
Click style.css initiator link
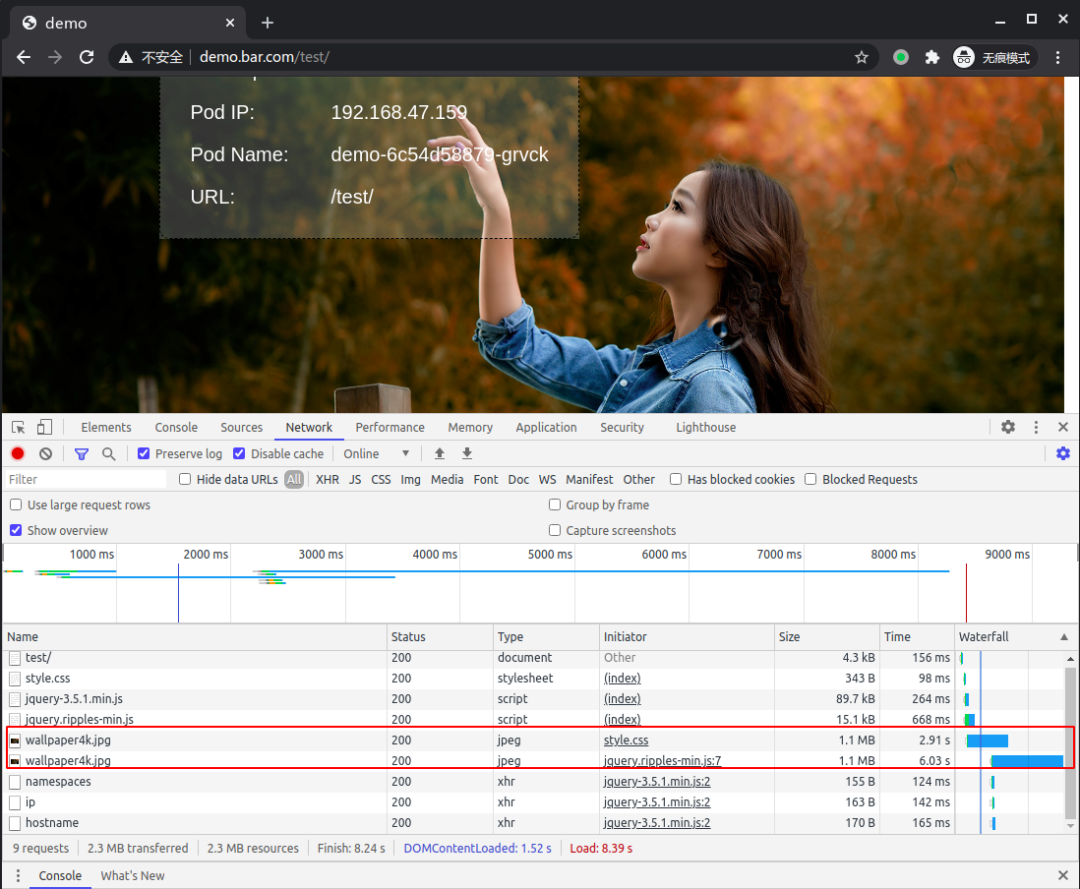coord(625,741)
